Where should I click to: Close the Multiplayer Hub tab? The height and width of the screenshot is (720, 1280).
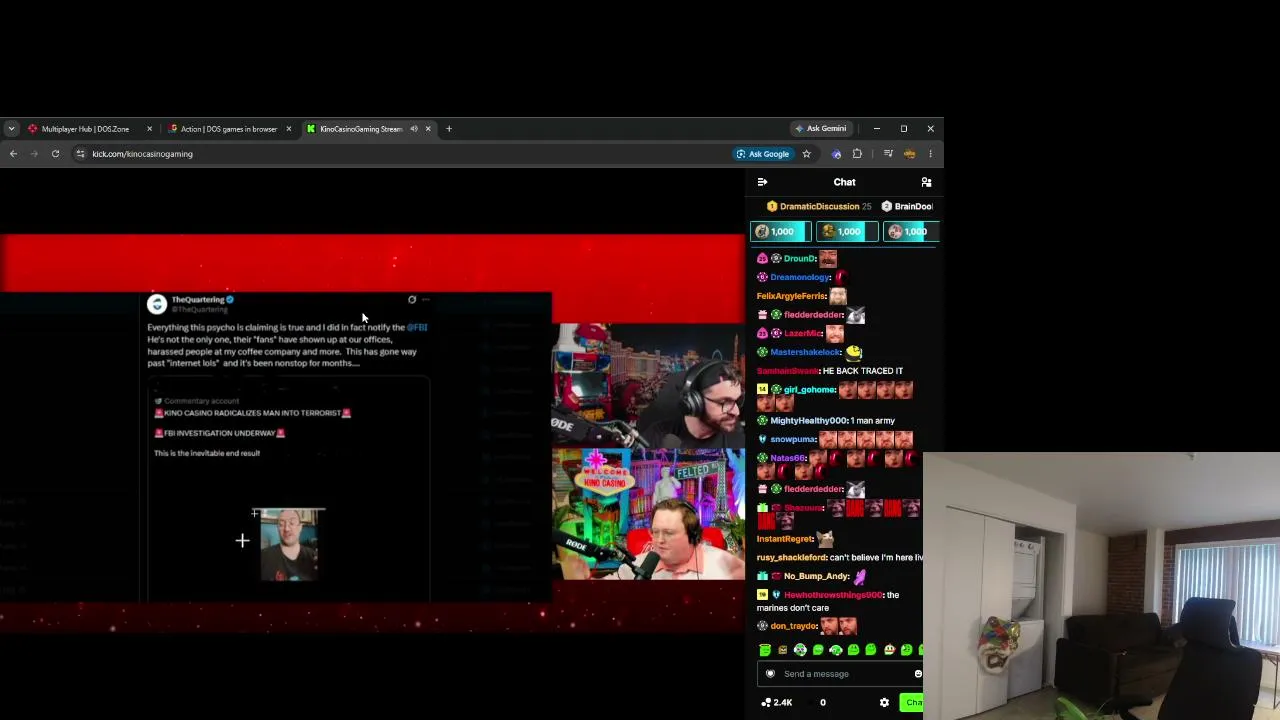[149, 129]
